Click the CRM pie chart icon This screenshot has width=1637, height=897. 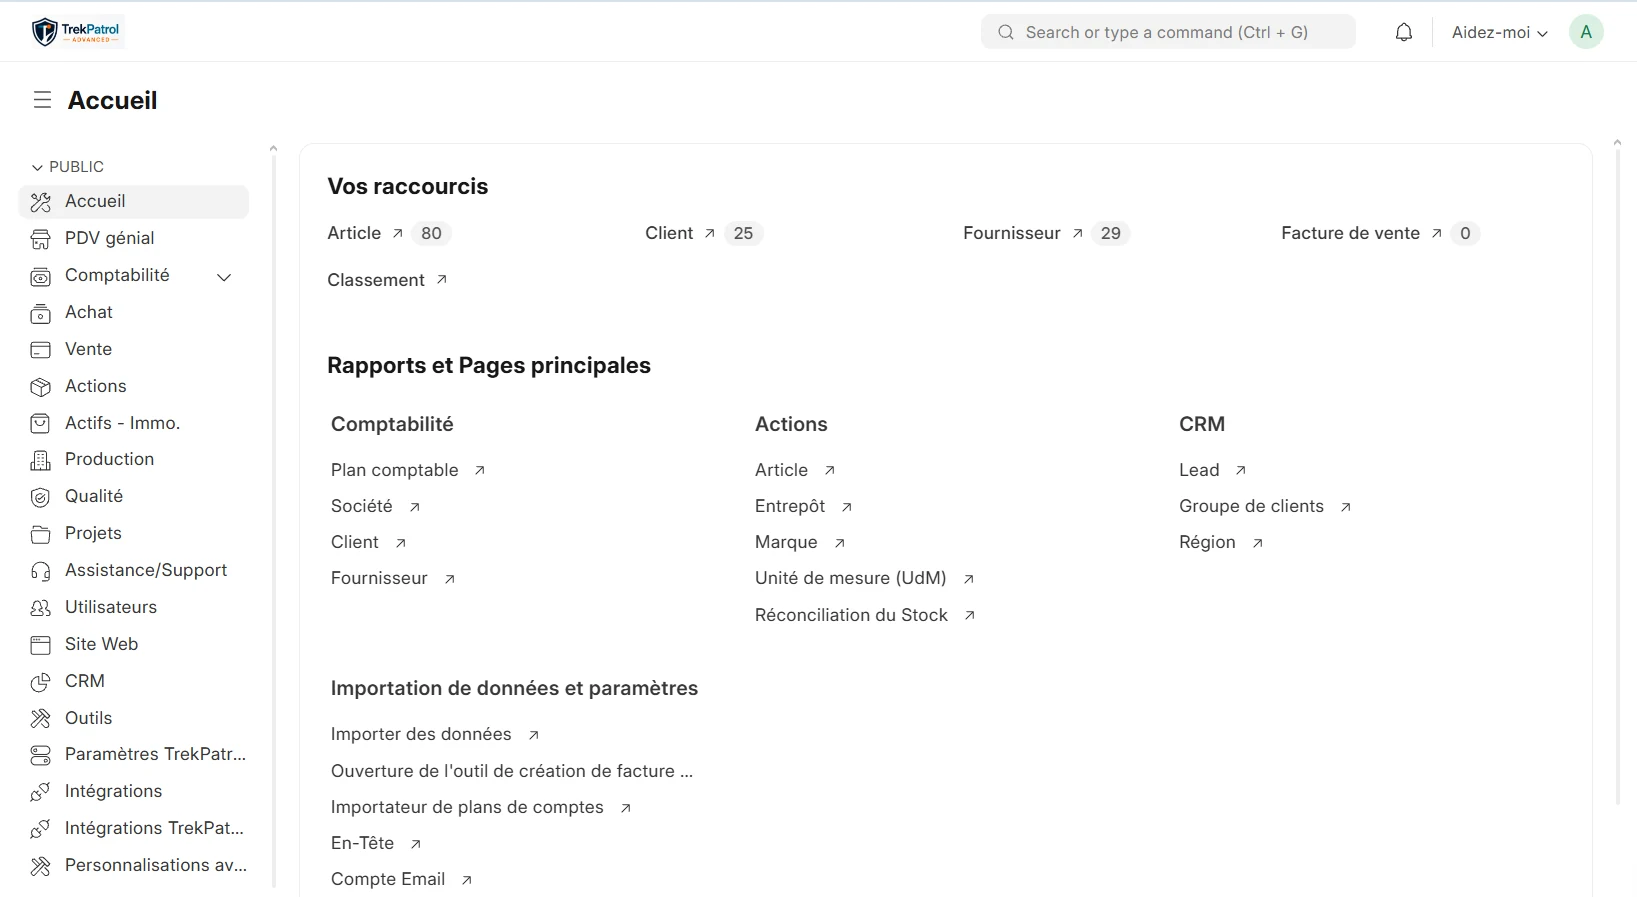tap(40, 682)
